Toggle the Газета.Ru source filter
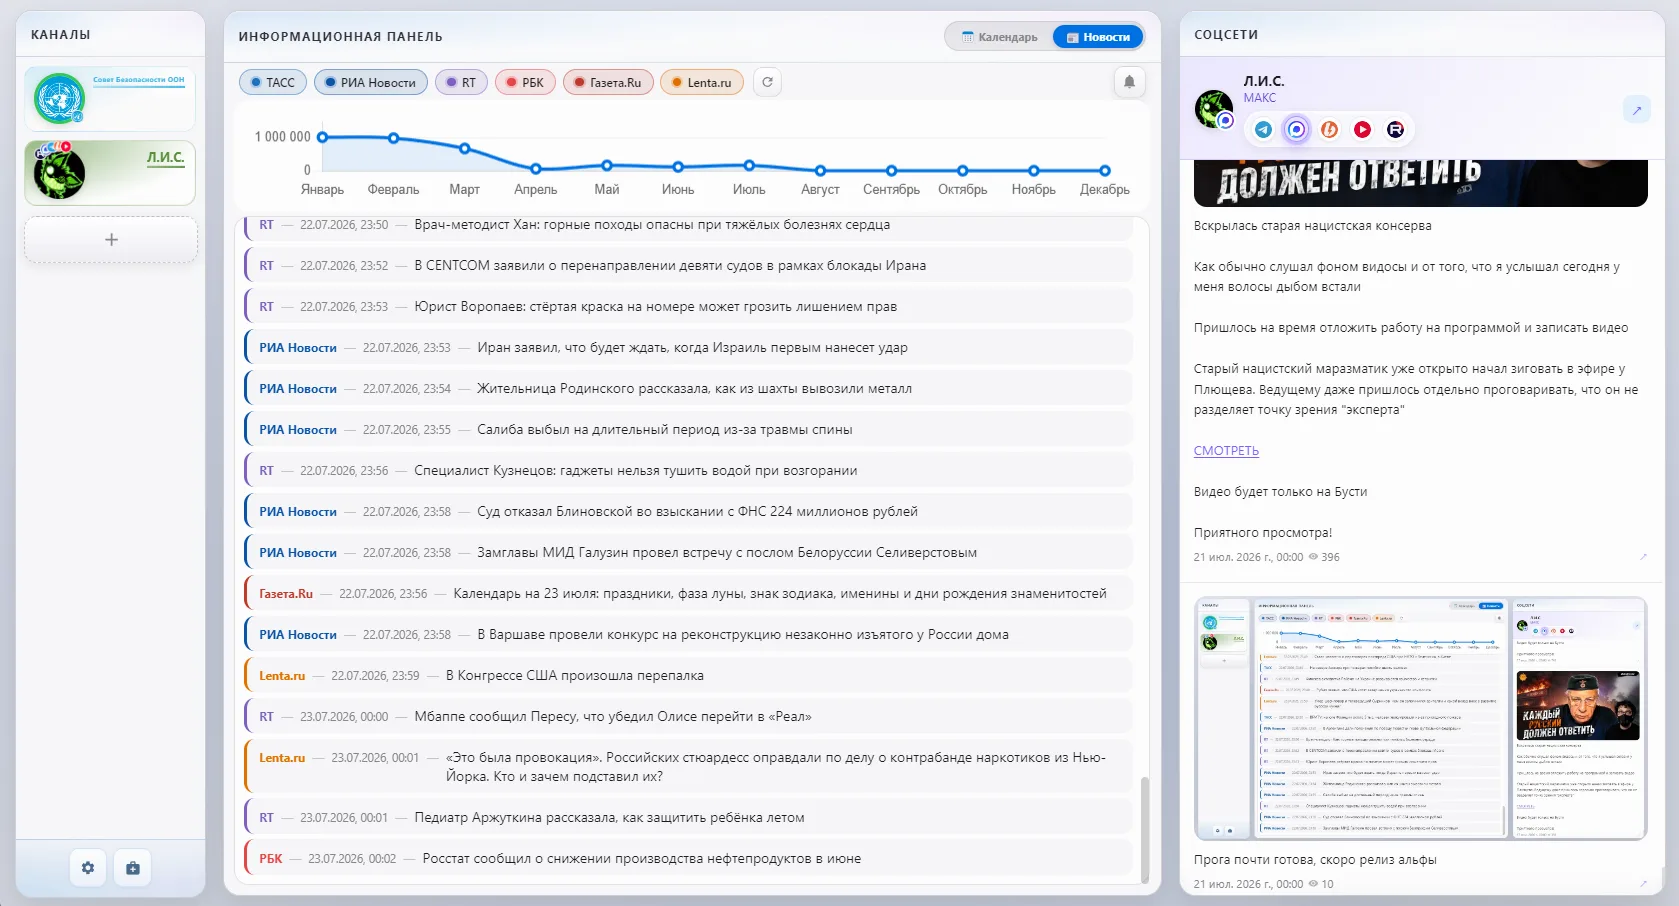Image resolution: width=1679 pixels, height=906 pixels. click(608, 82)
